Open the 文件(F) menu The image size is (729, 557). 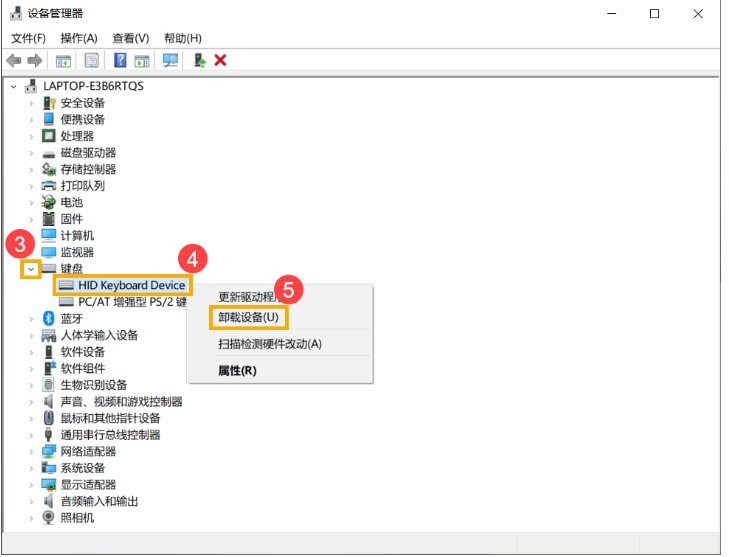coord(28,38)
